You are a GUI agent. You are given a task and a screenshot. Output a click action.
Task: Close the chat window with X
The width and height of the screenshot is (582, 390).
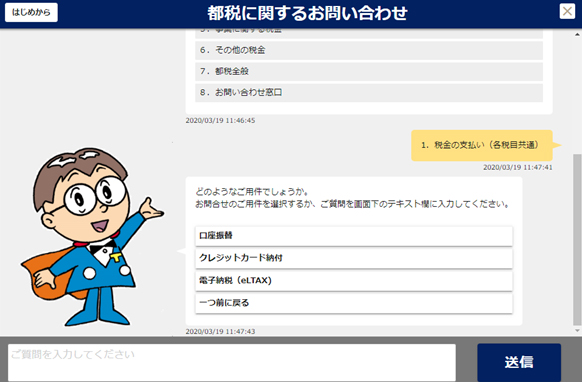pos(567,11)
